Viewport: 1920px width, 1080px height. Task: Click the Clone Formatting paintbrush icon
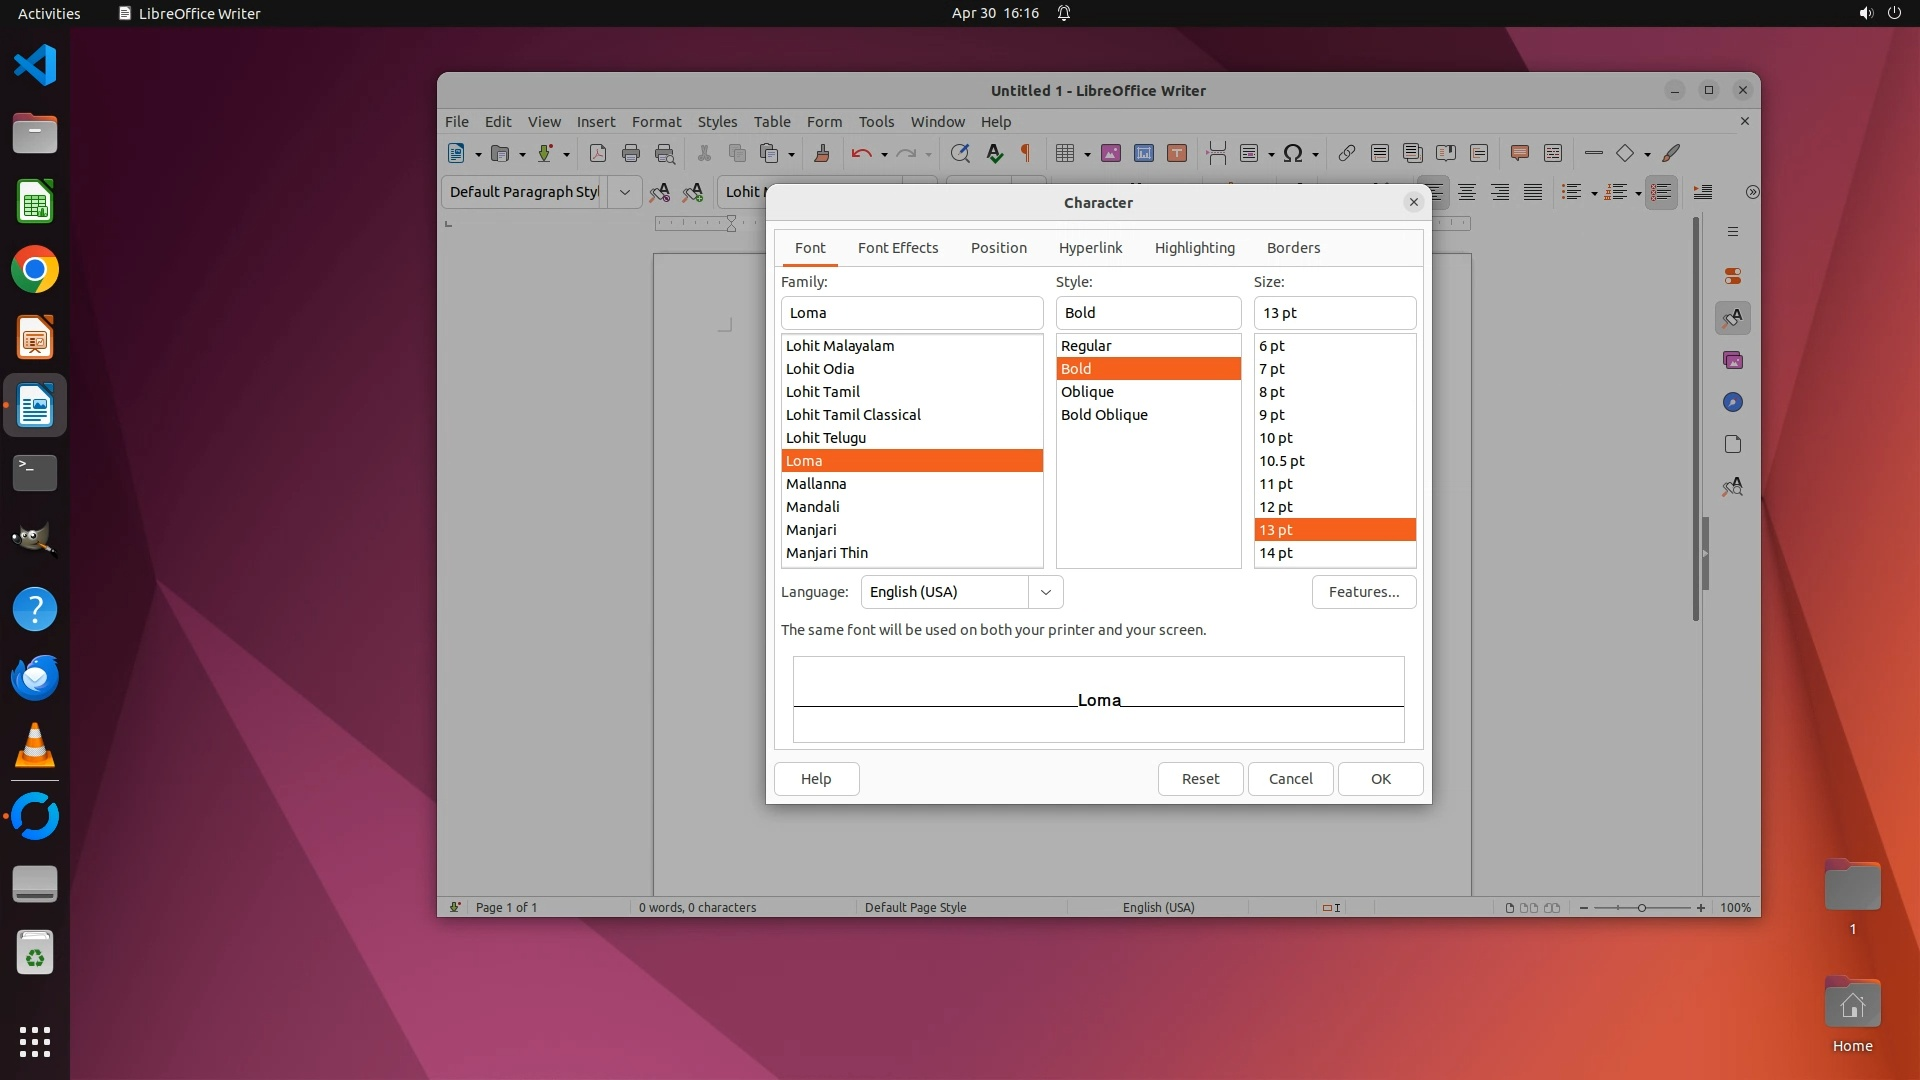pos(822,153)
